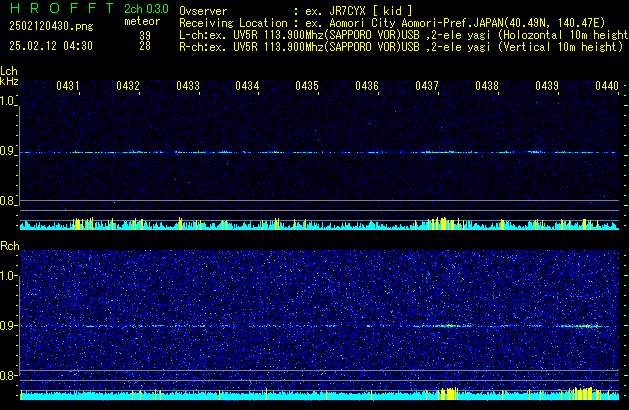Viewport: 629px width, 410px height.
Task: Select the timestamp '25.02.12 04:30'
Action: click(51, 46)
